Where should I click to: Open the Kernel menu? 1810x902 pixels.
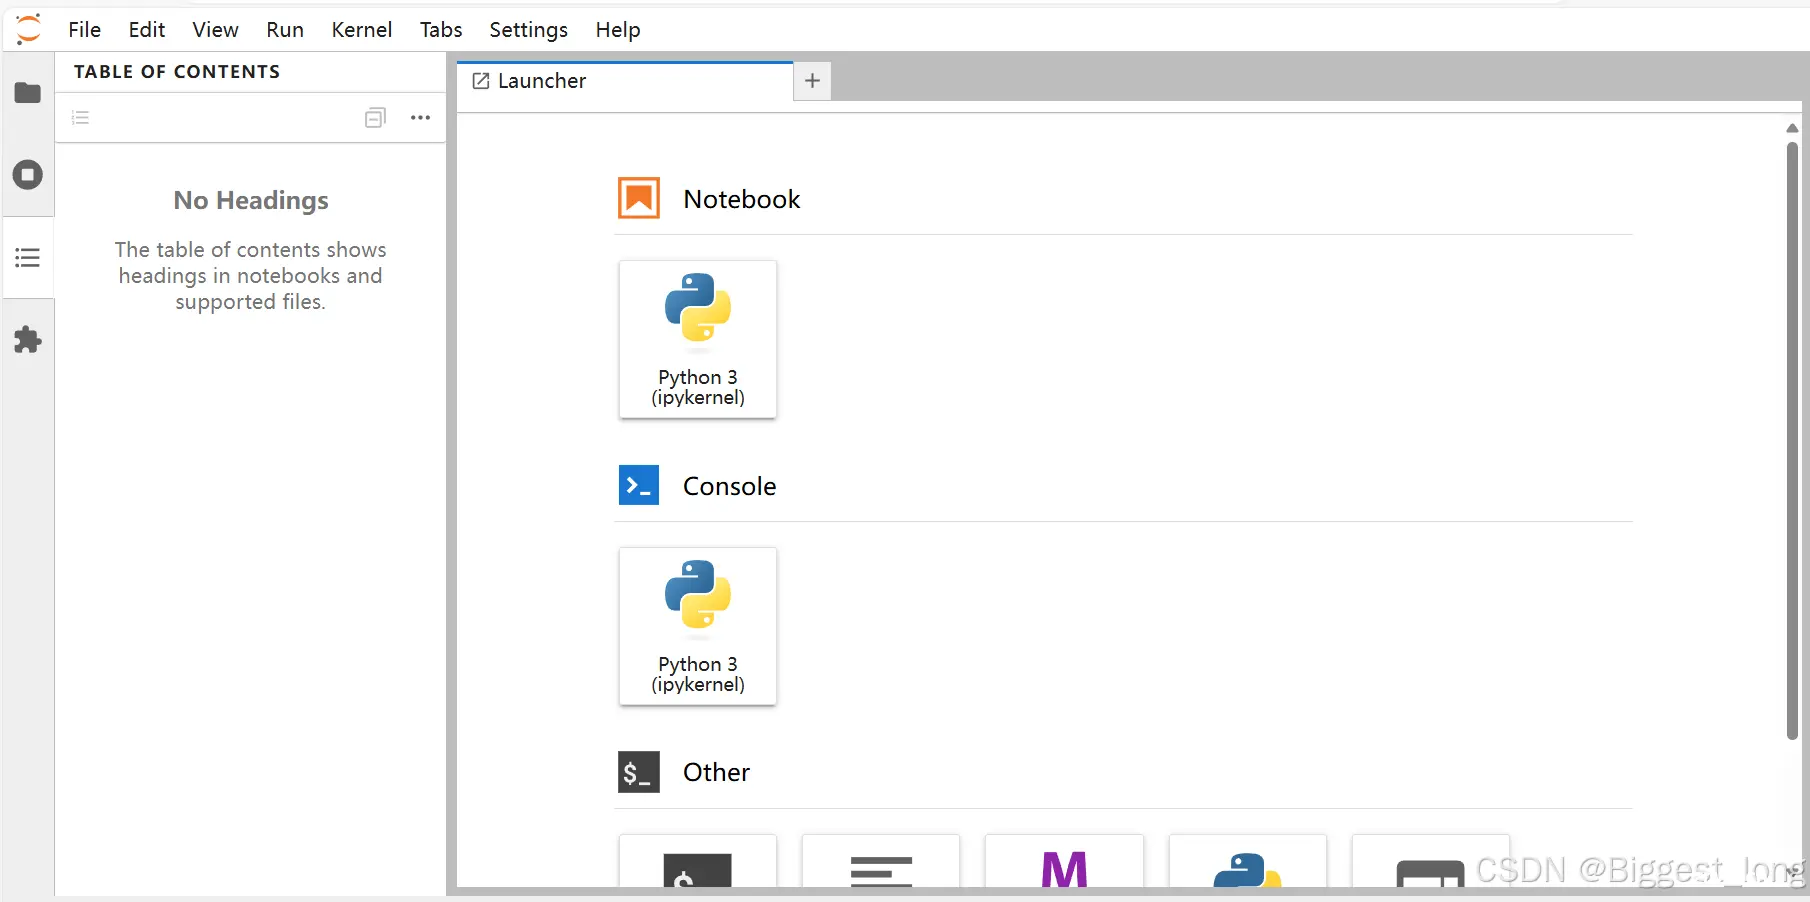[362, 30]
